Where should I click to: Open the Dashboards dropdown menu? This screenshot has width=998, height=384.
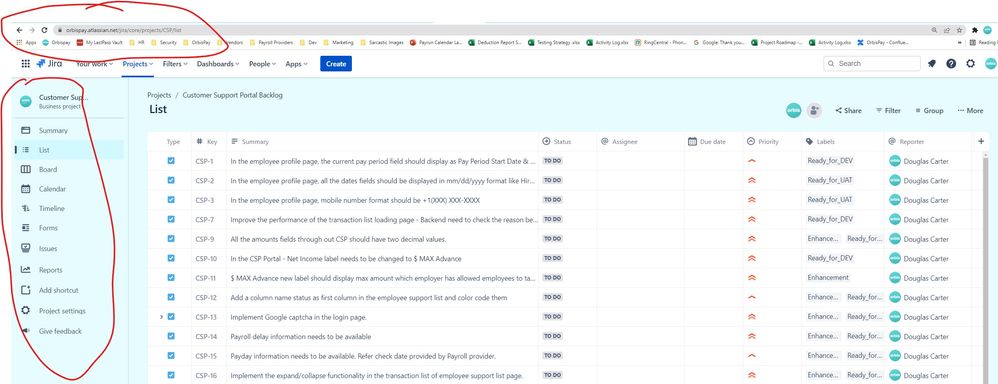click(x=218, y=64)
